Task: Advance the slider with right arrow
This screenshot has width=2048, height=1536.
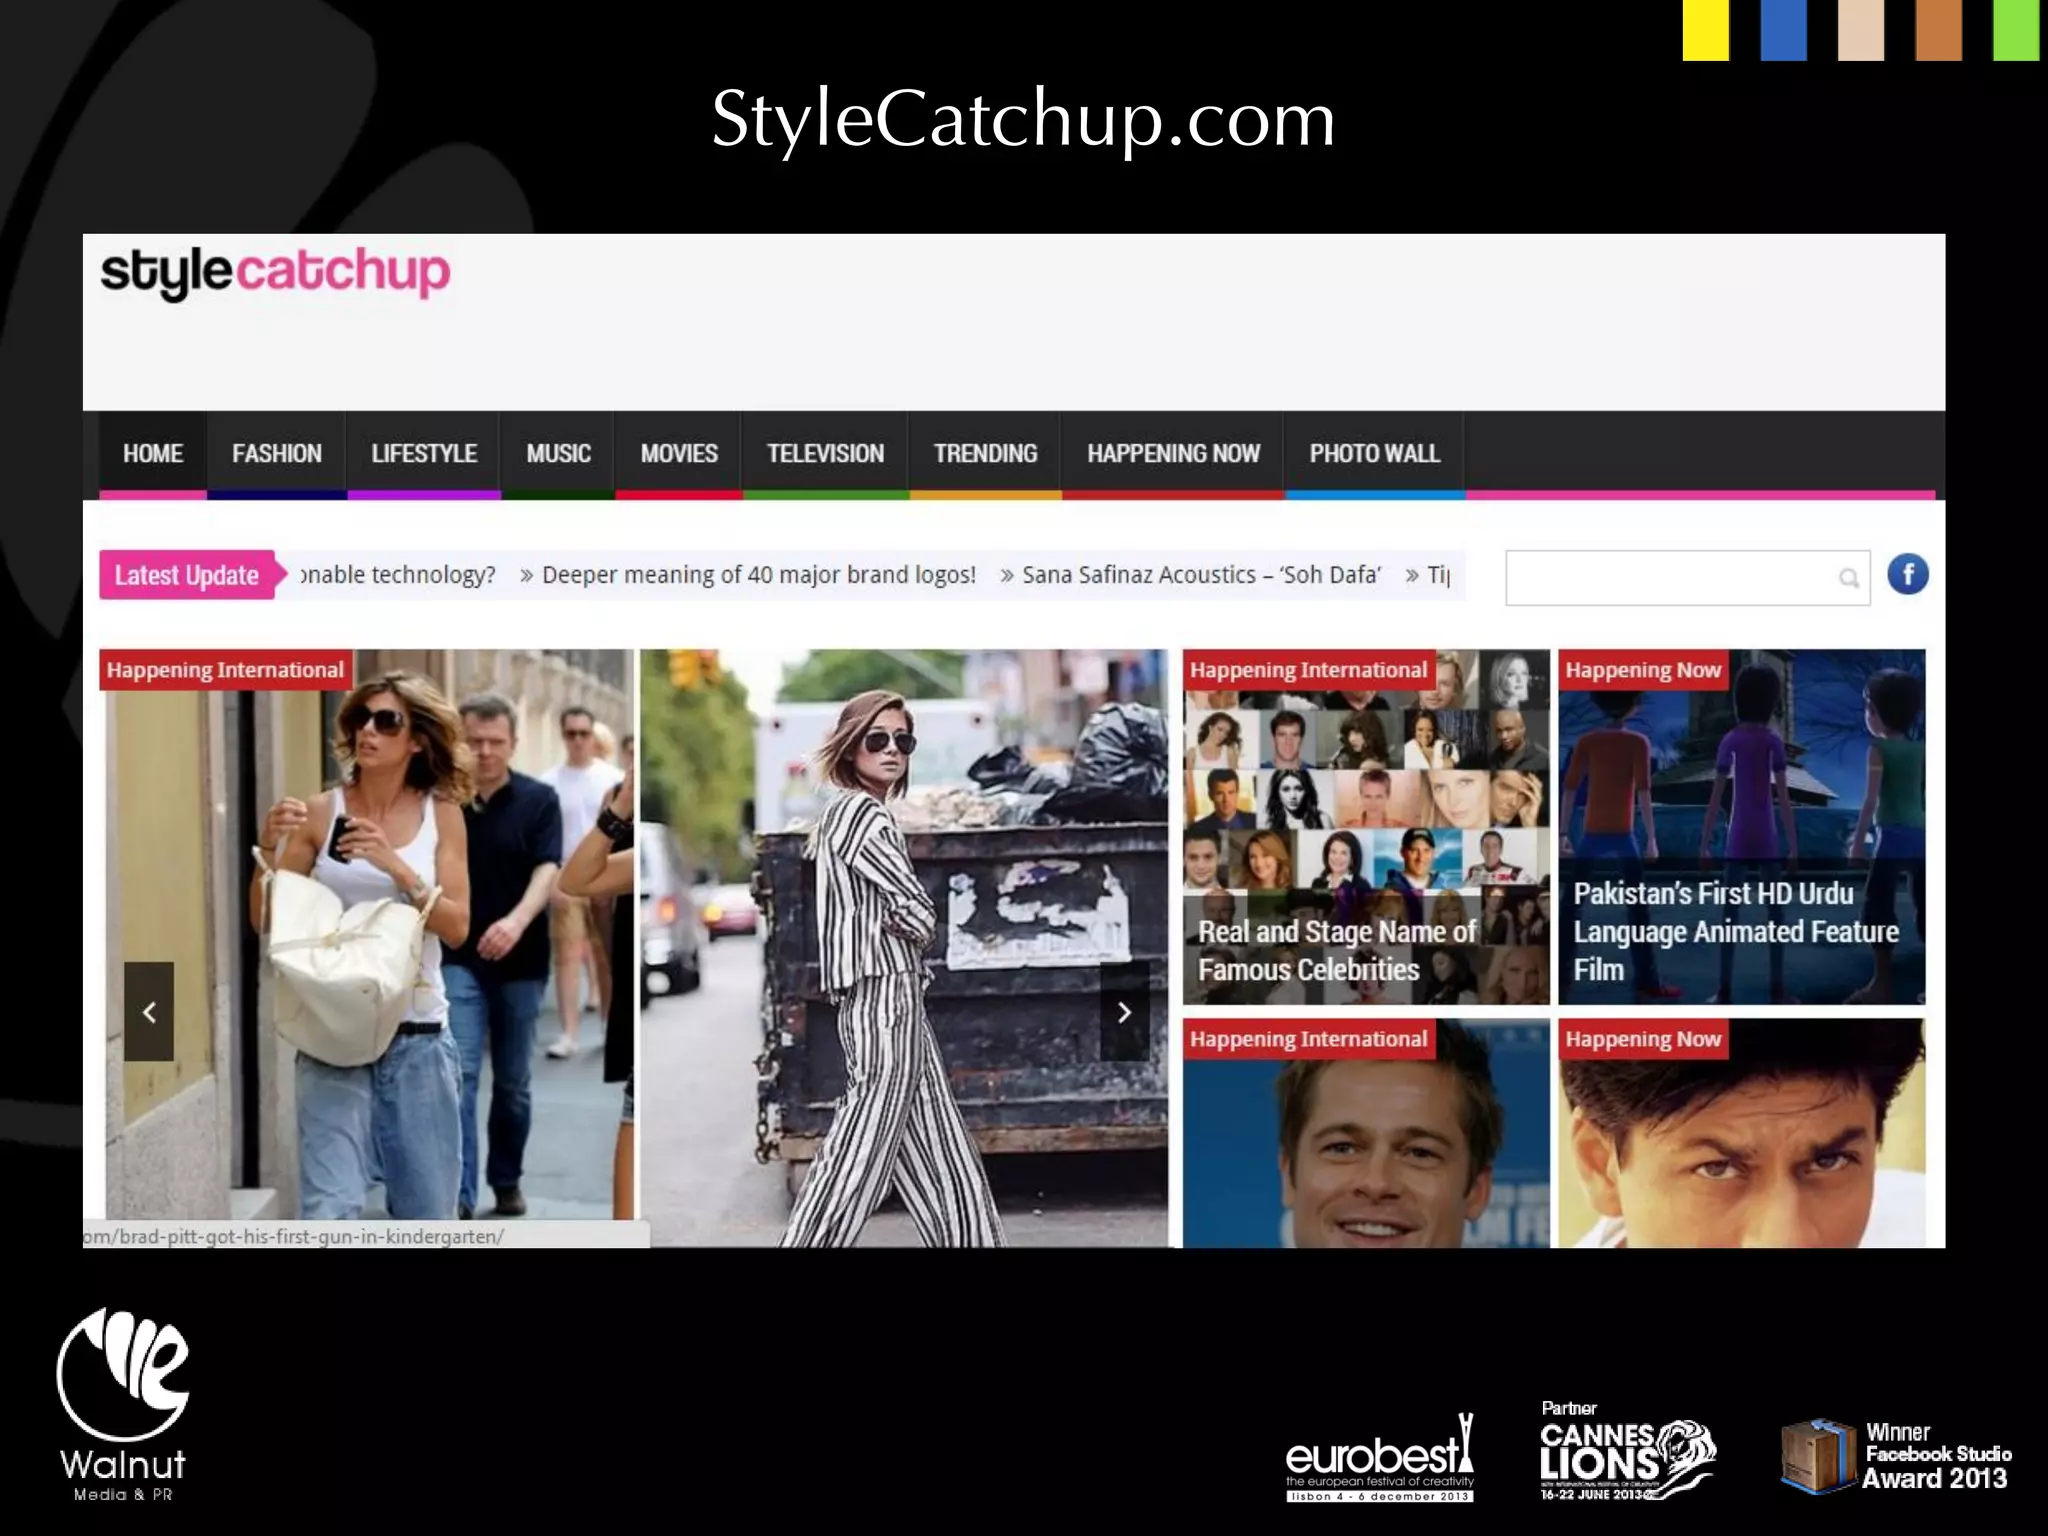Action: click(1124, 1012)
